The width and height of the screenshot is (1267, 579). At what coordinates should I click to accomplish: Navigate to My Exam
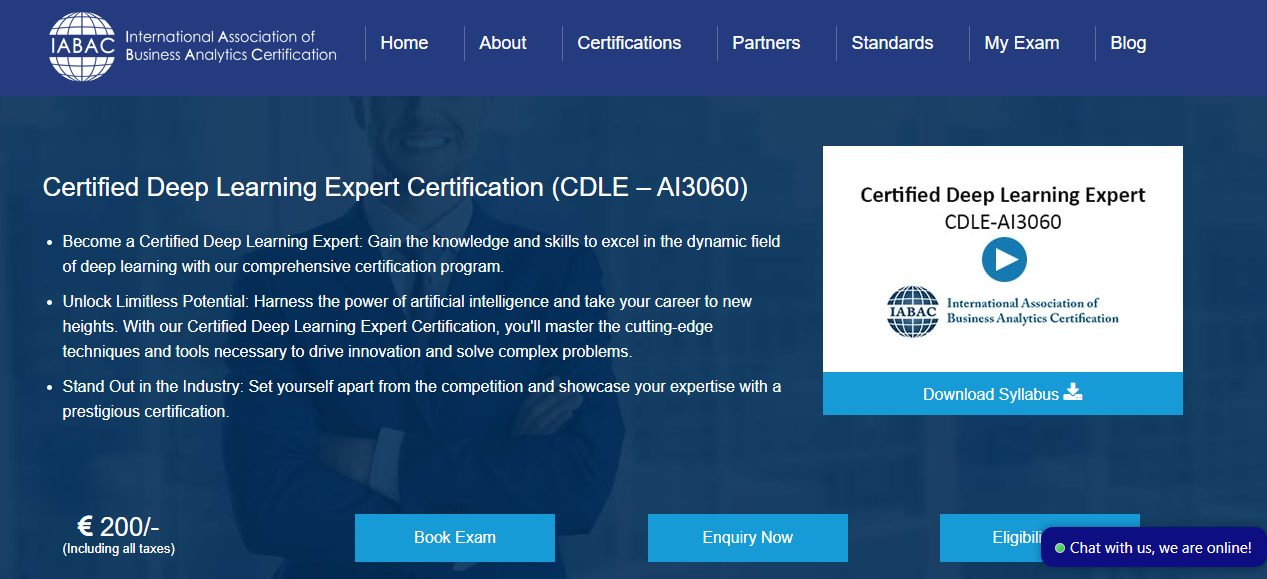coord(1021,43)
